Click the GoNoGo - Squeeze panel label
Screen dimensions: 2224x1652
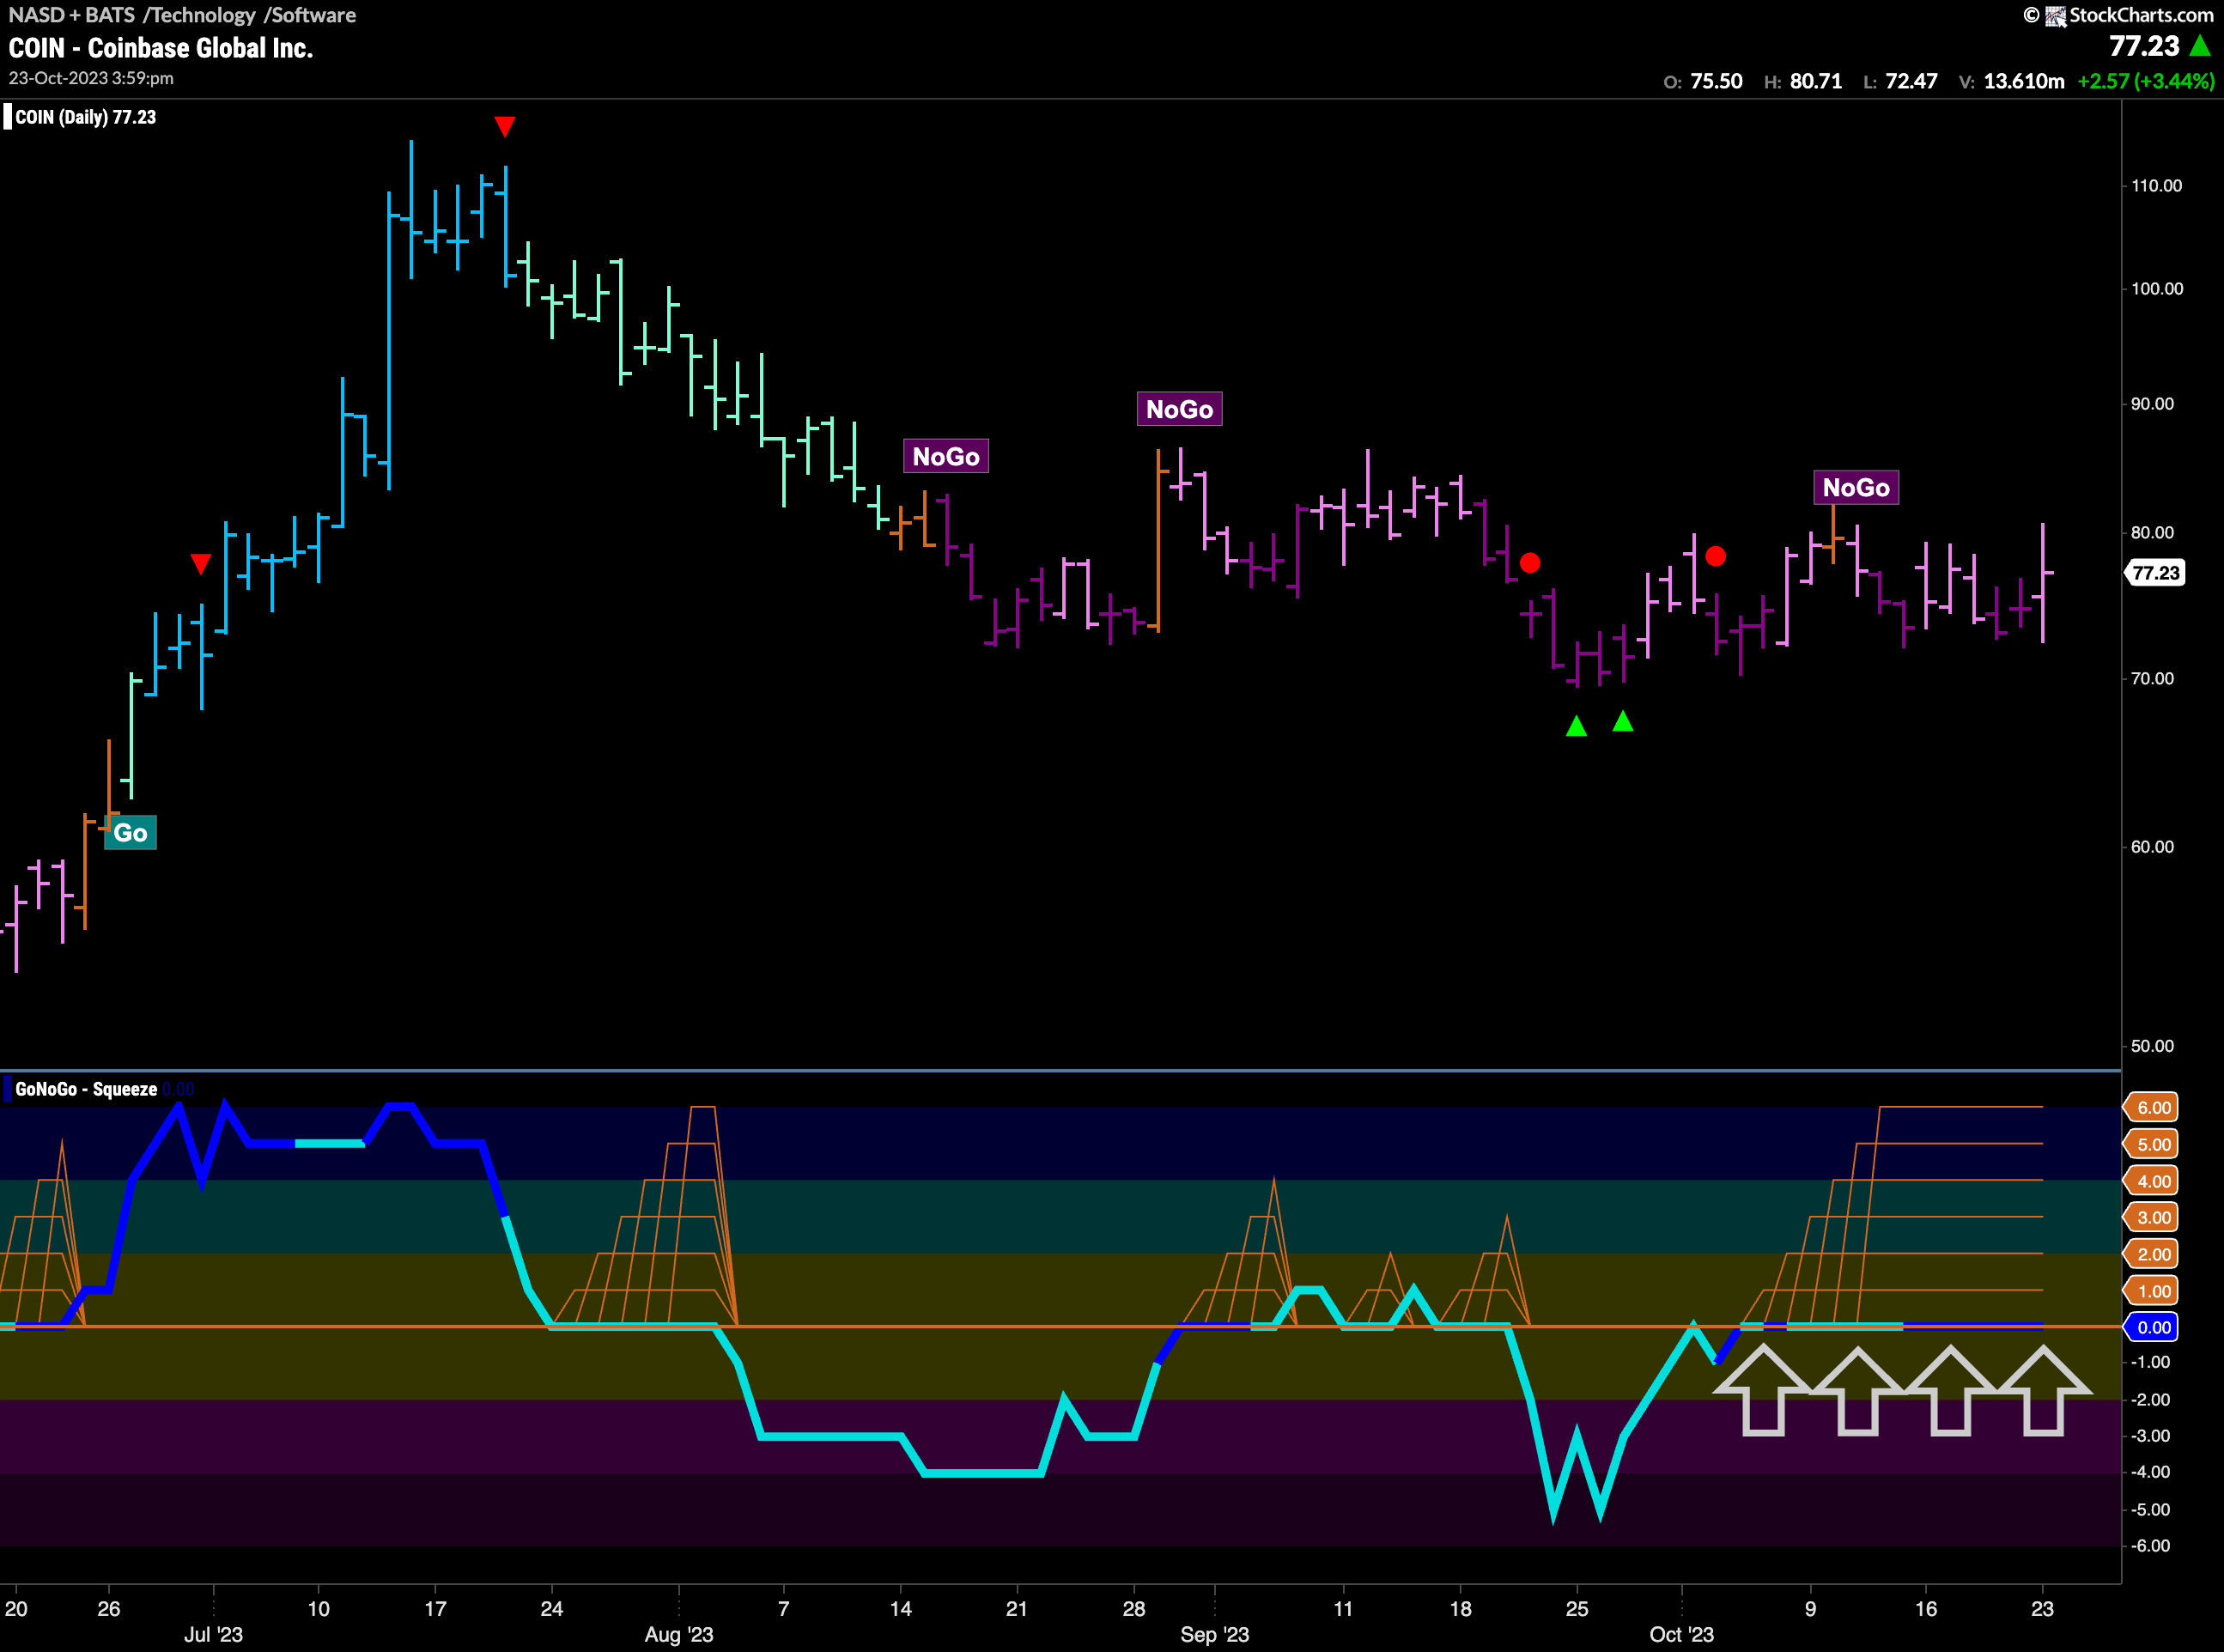pyautogui.click(x=86, y=1089)
